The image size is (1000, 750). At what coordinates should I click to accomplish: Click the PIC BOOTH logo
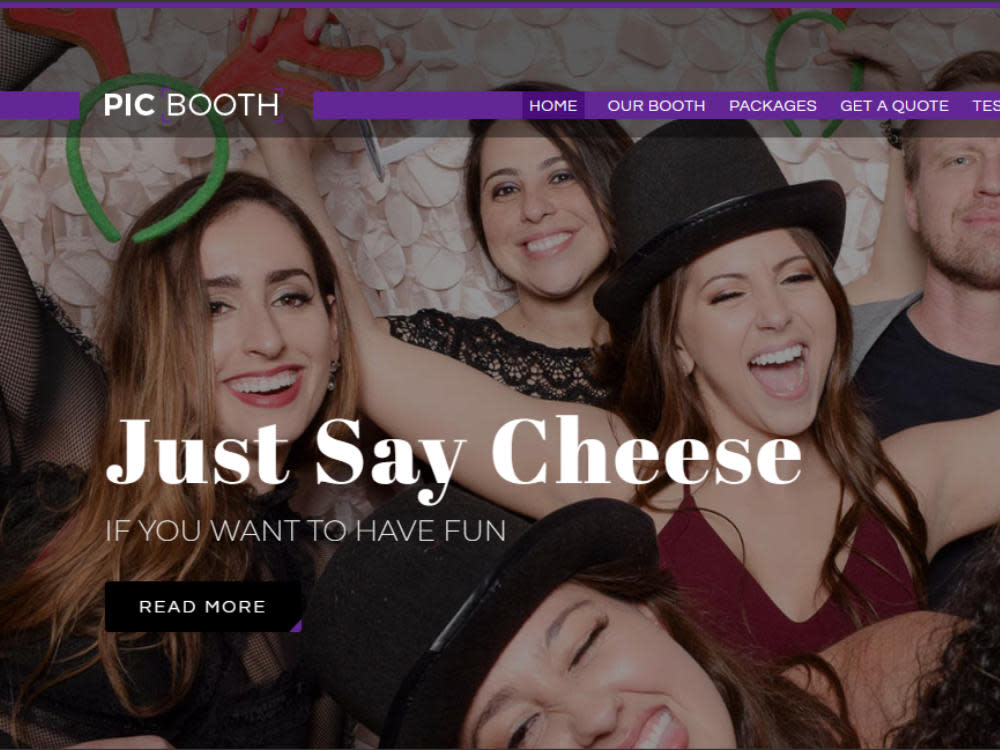[x=193, y=105]
